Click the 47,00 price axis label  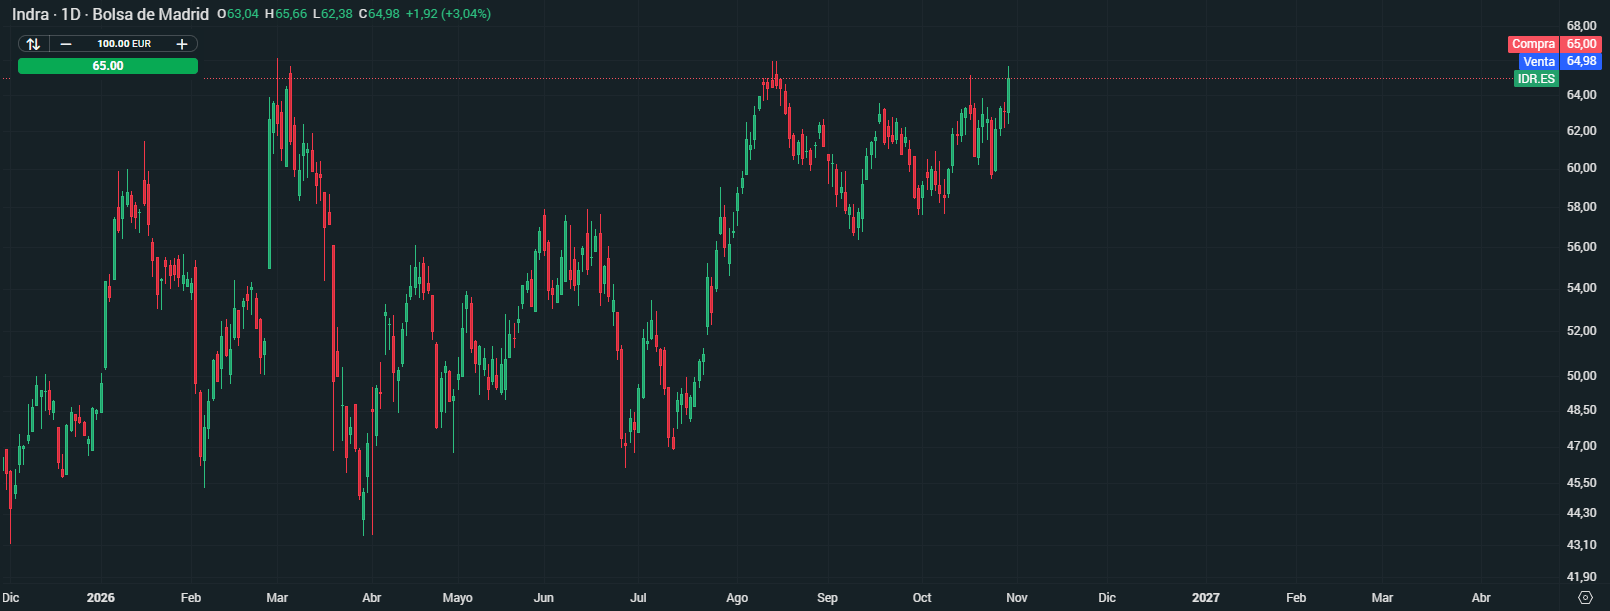point(1581,446)
